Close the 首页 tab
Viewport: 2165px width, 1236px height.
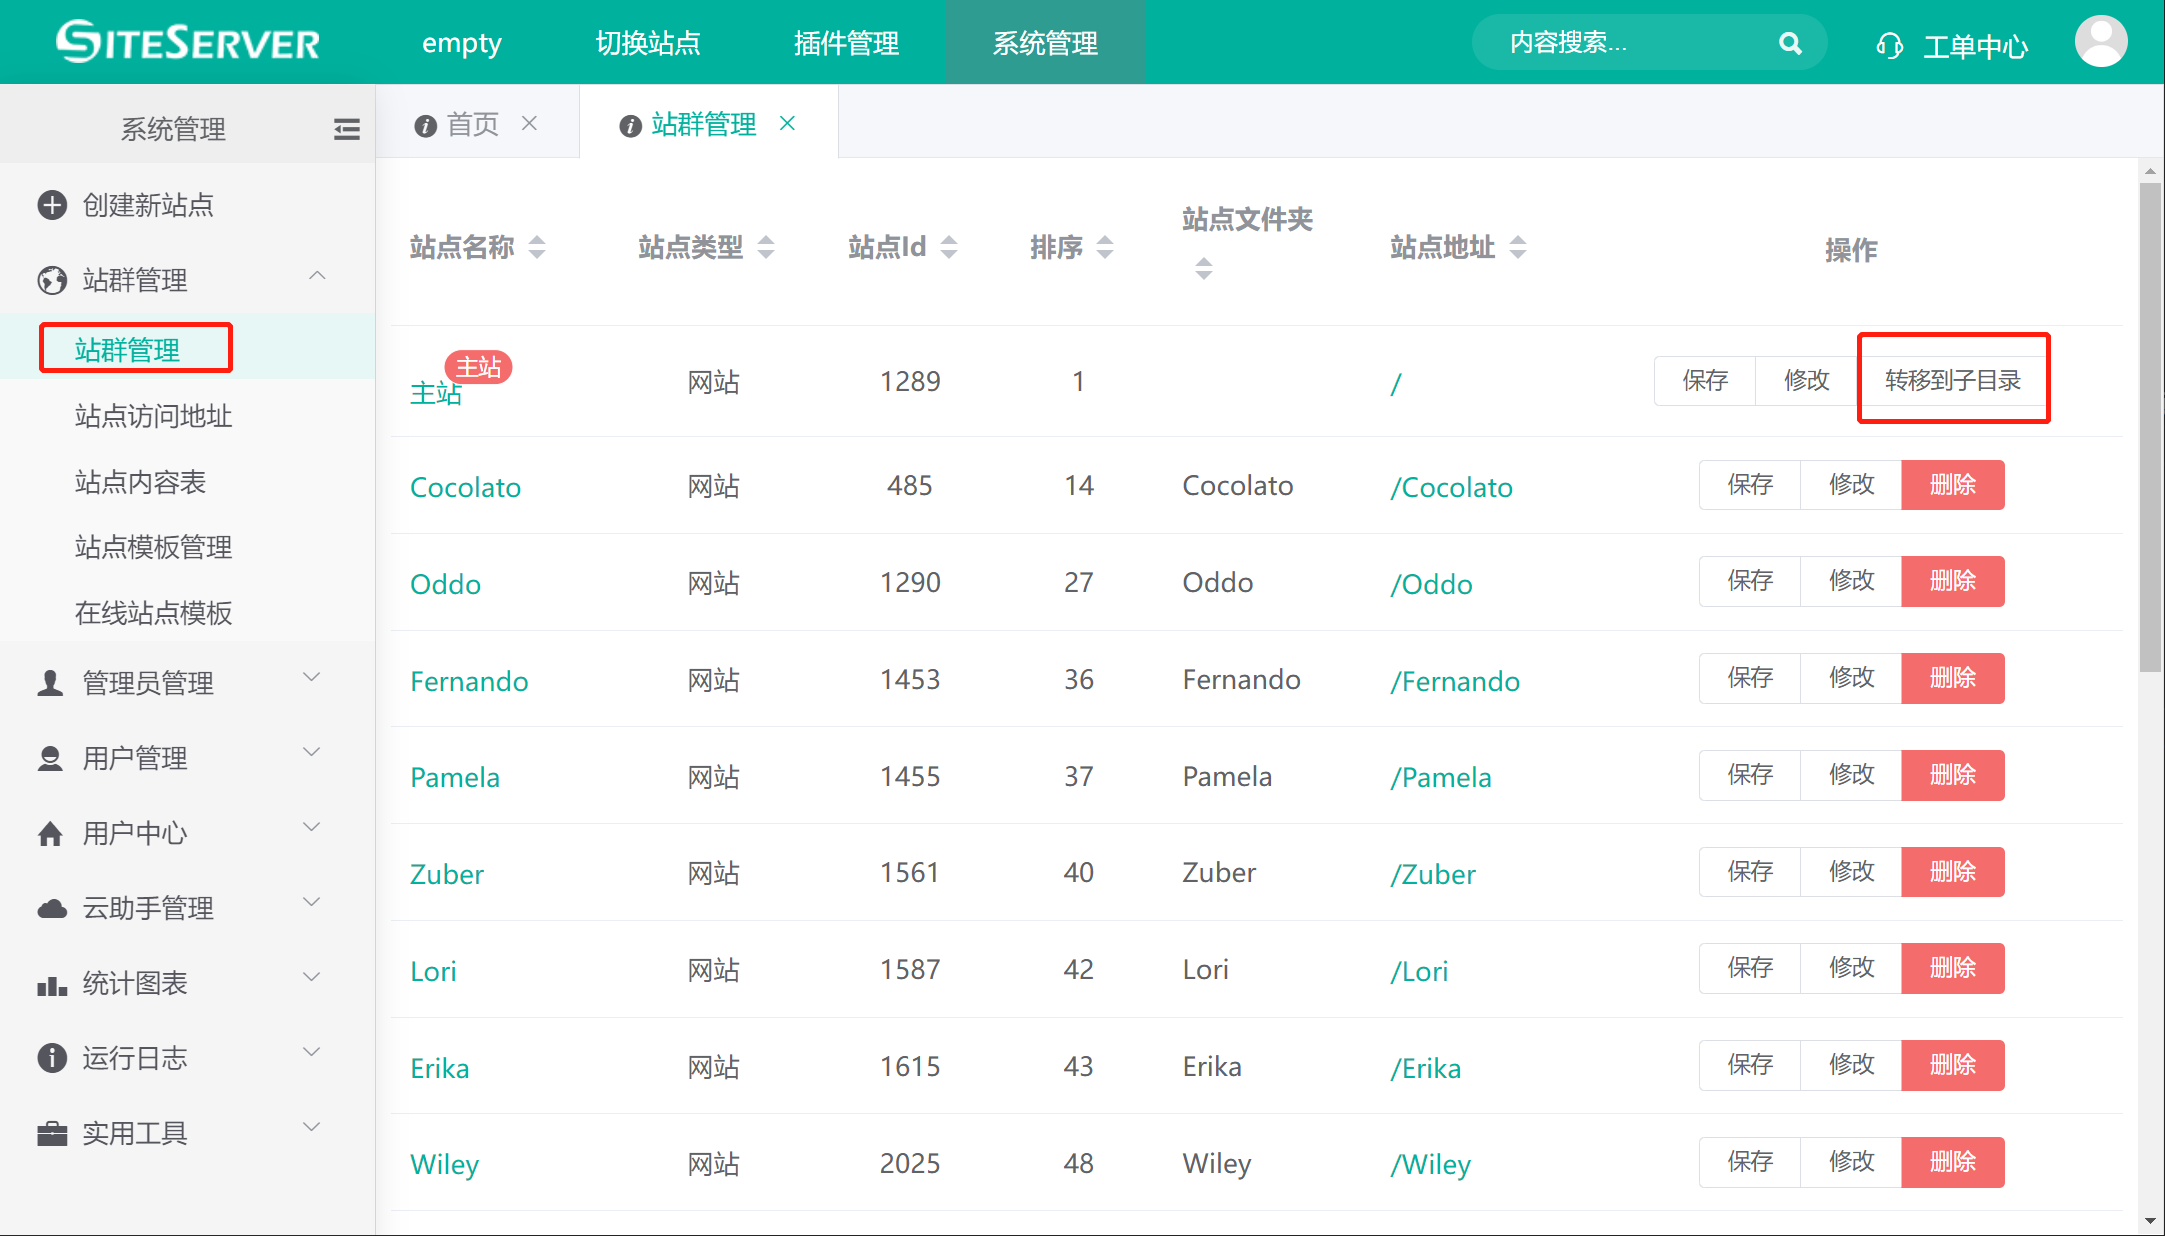(x=530, y=123)
